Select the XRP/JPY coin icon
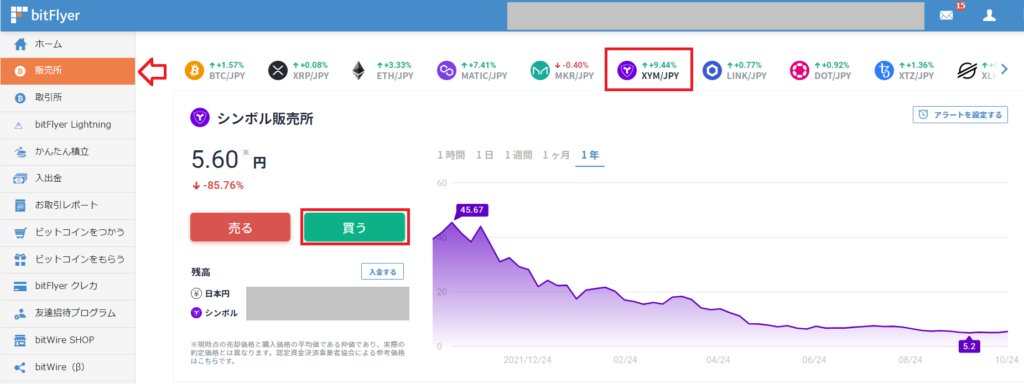This screenshot has width=1024, height=384. 278,70
